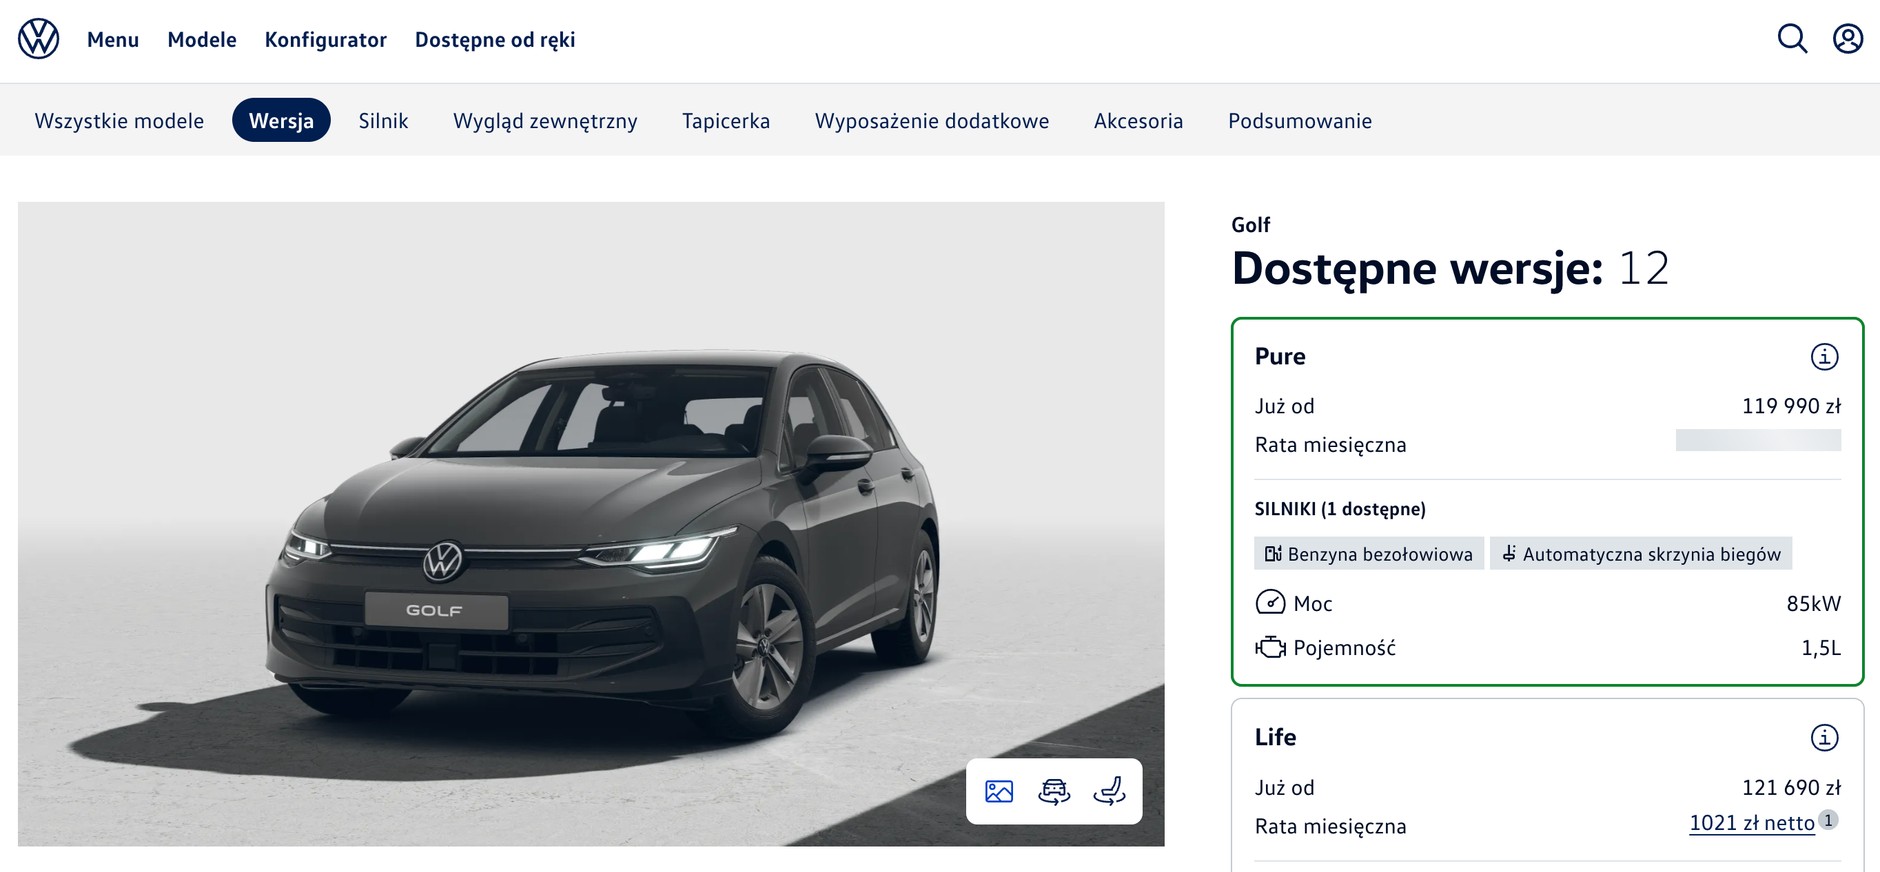1880x872 pixels.
Task: Open Dostępne od ręki page
Action: click(495, 40)
